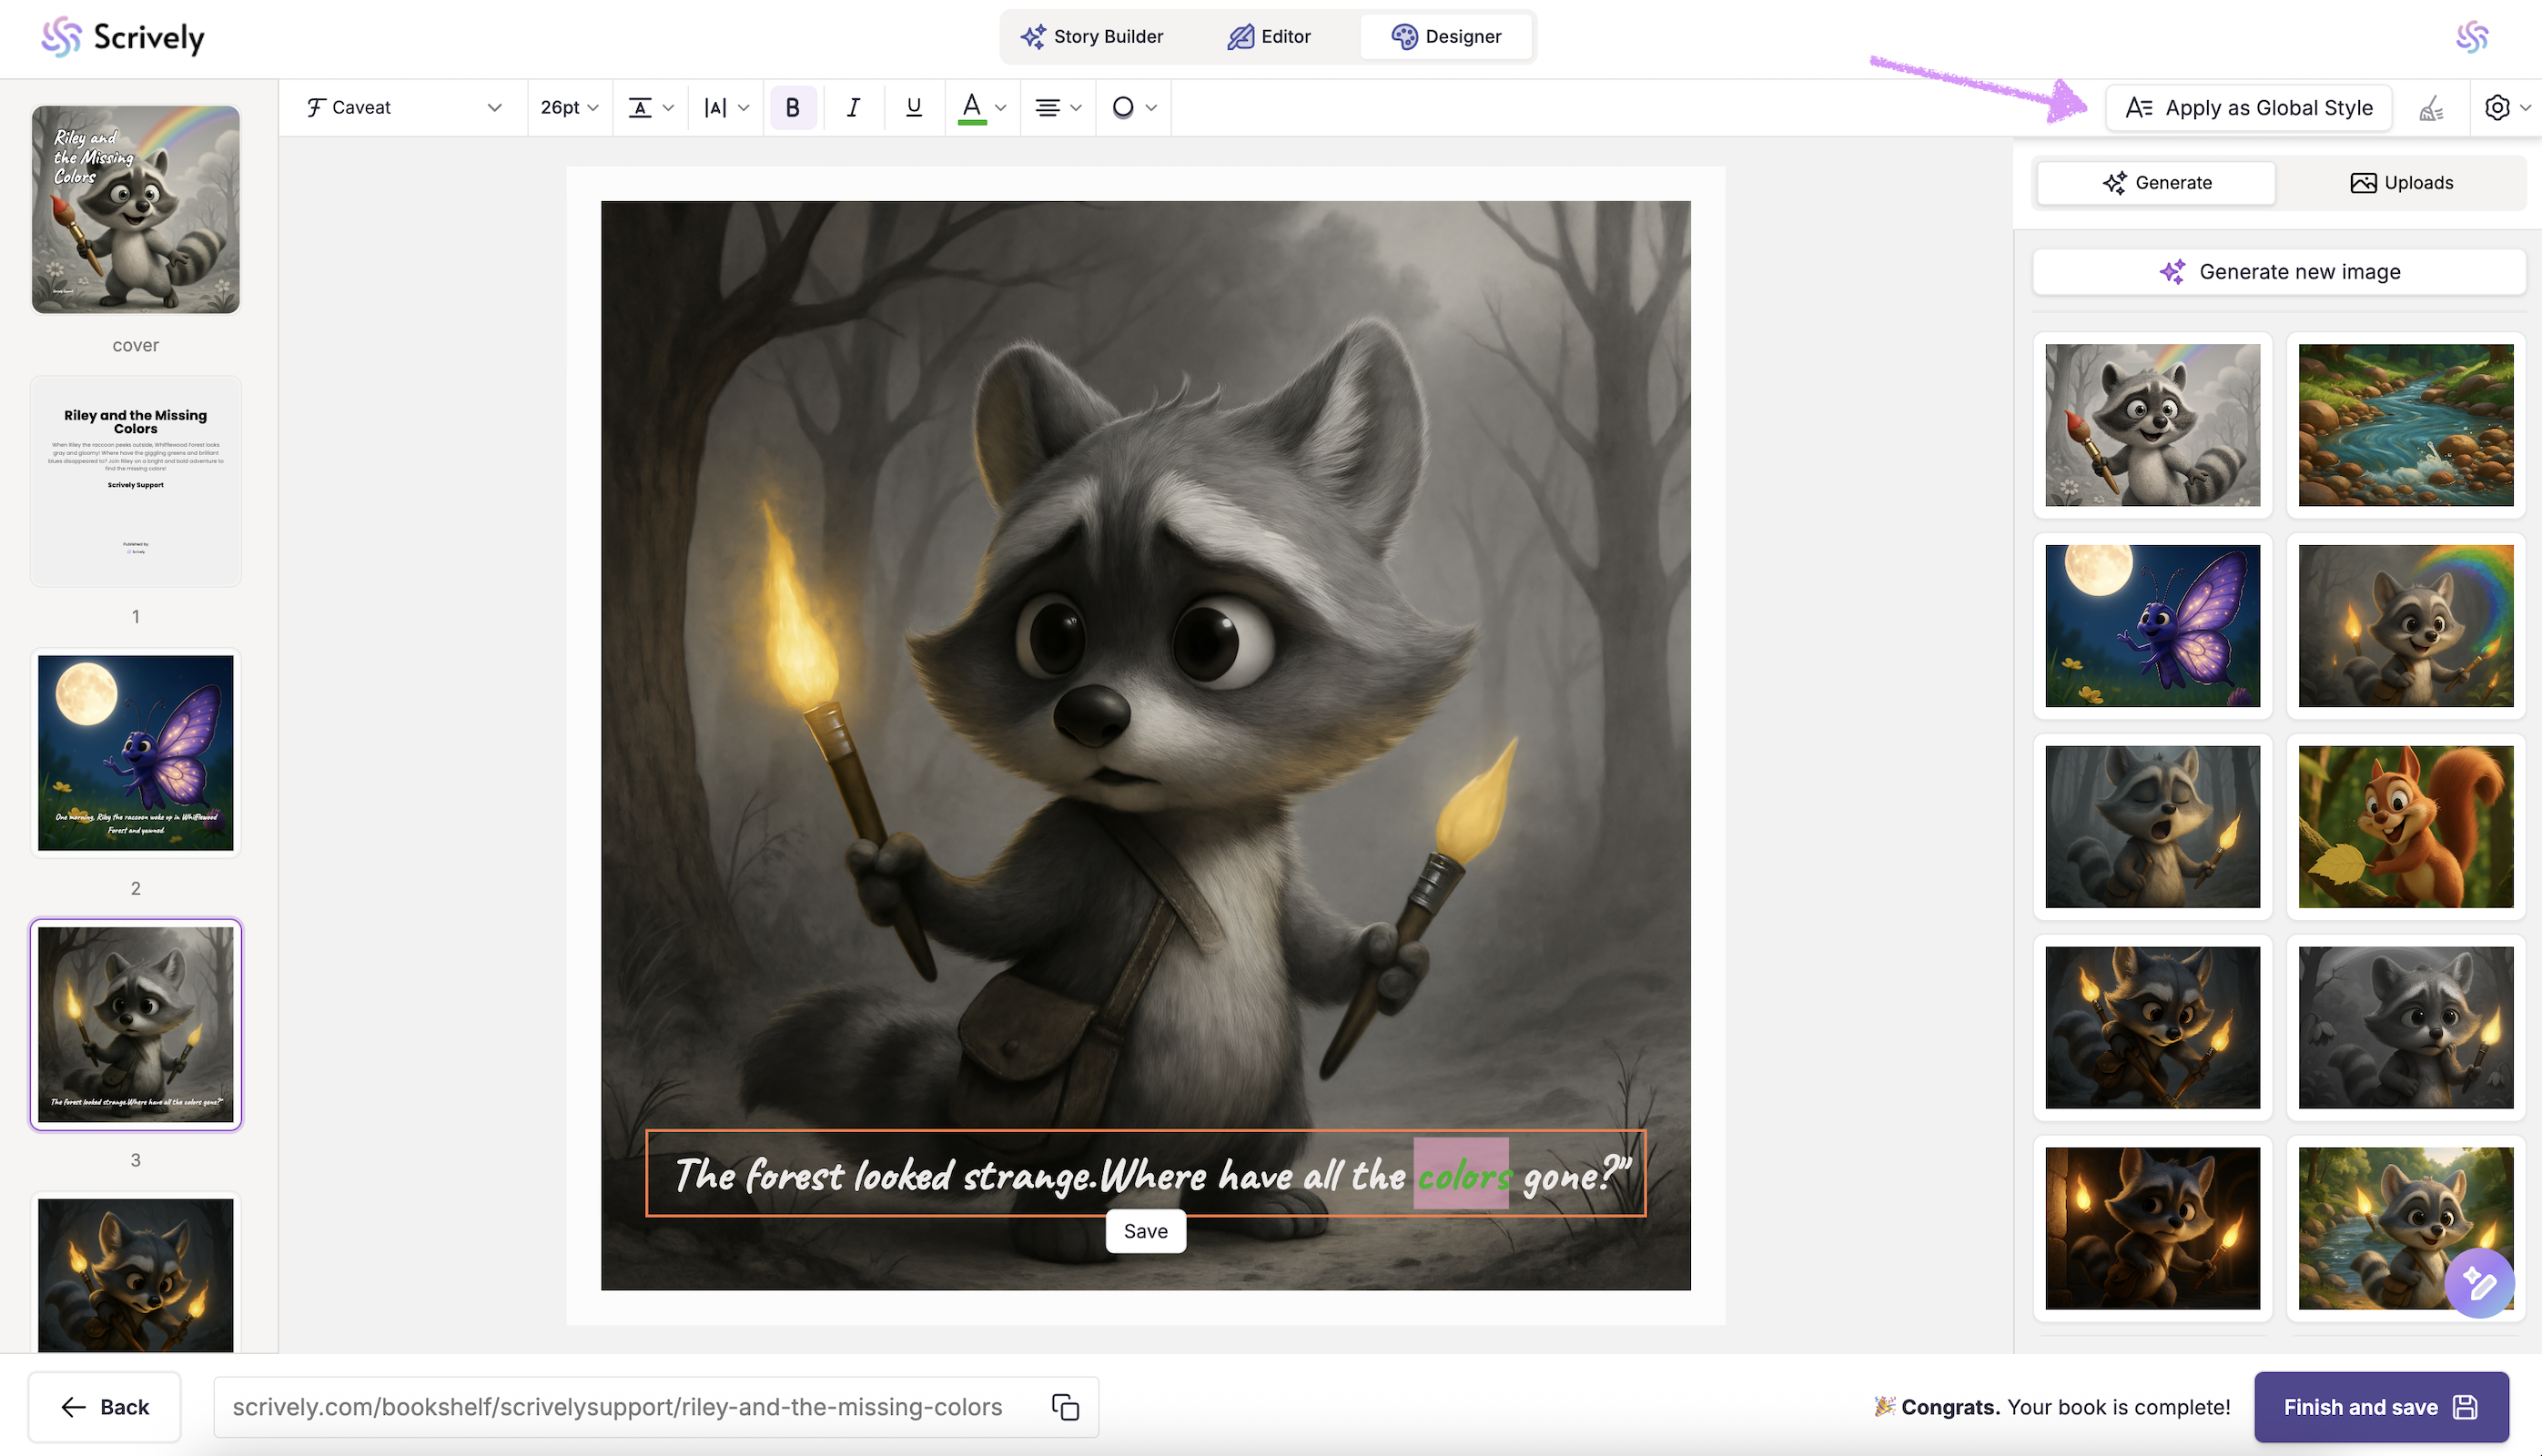Viewport: 2542px width, 1456px height.
Task: Toggle italic formatting
Action: 853,108
